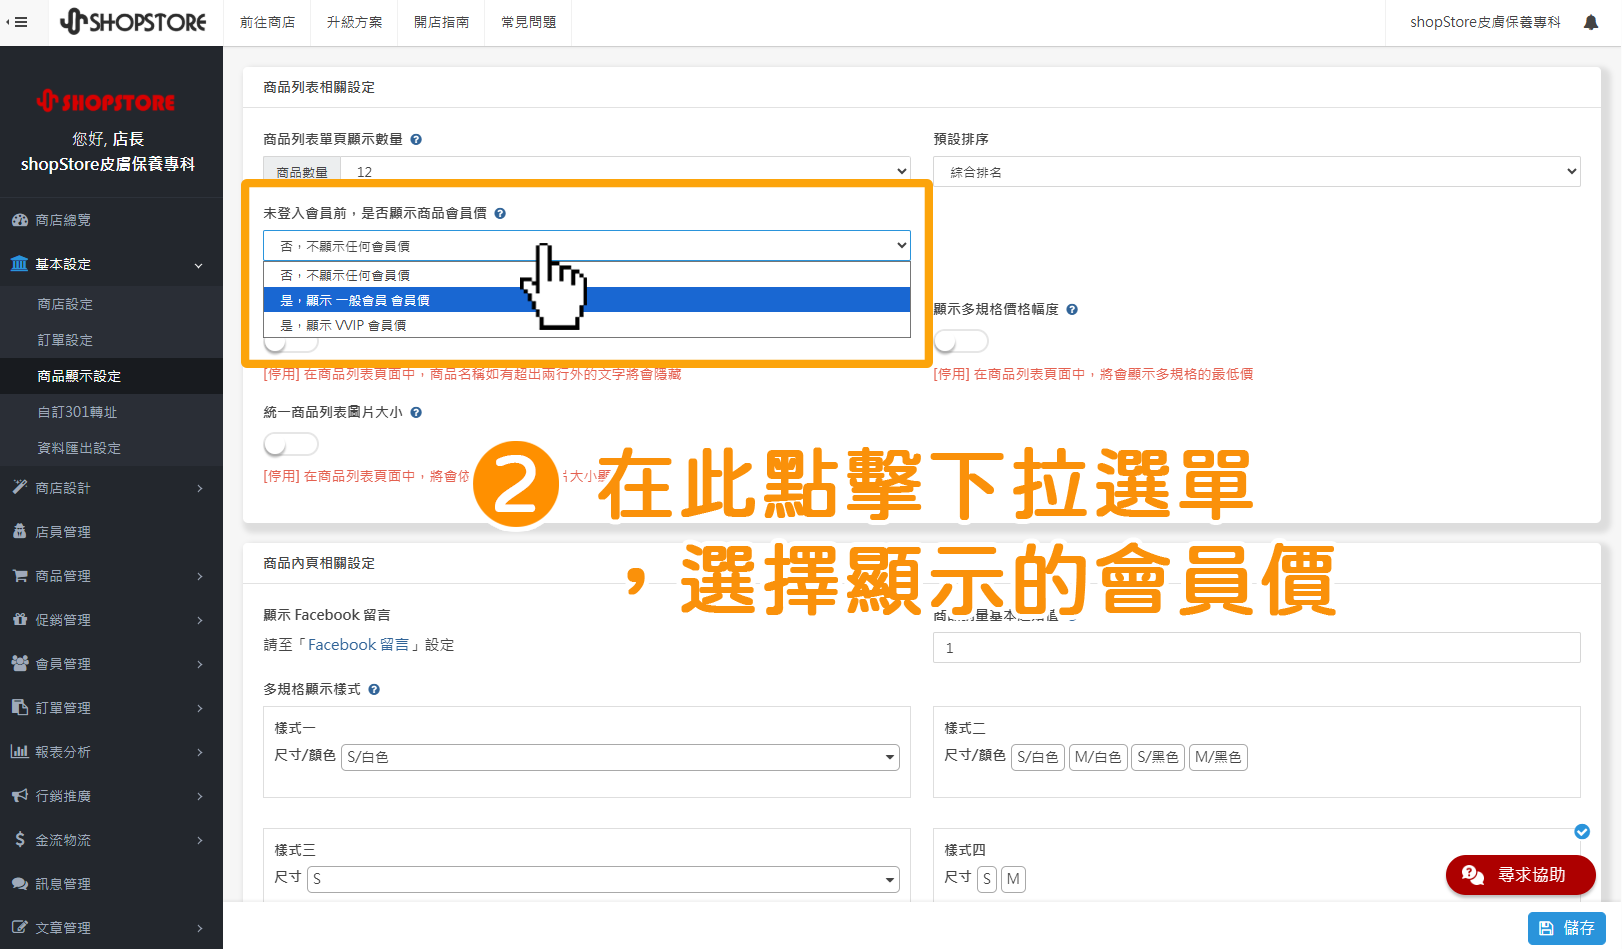This screenshot has width=1622, height=949.
Task: Enable the 顯示多規格價格幅度 switch
Action: [959, 340]
